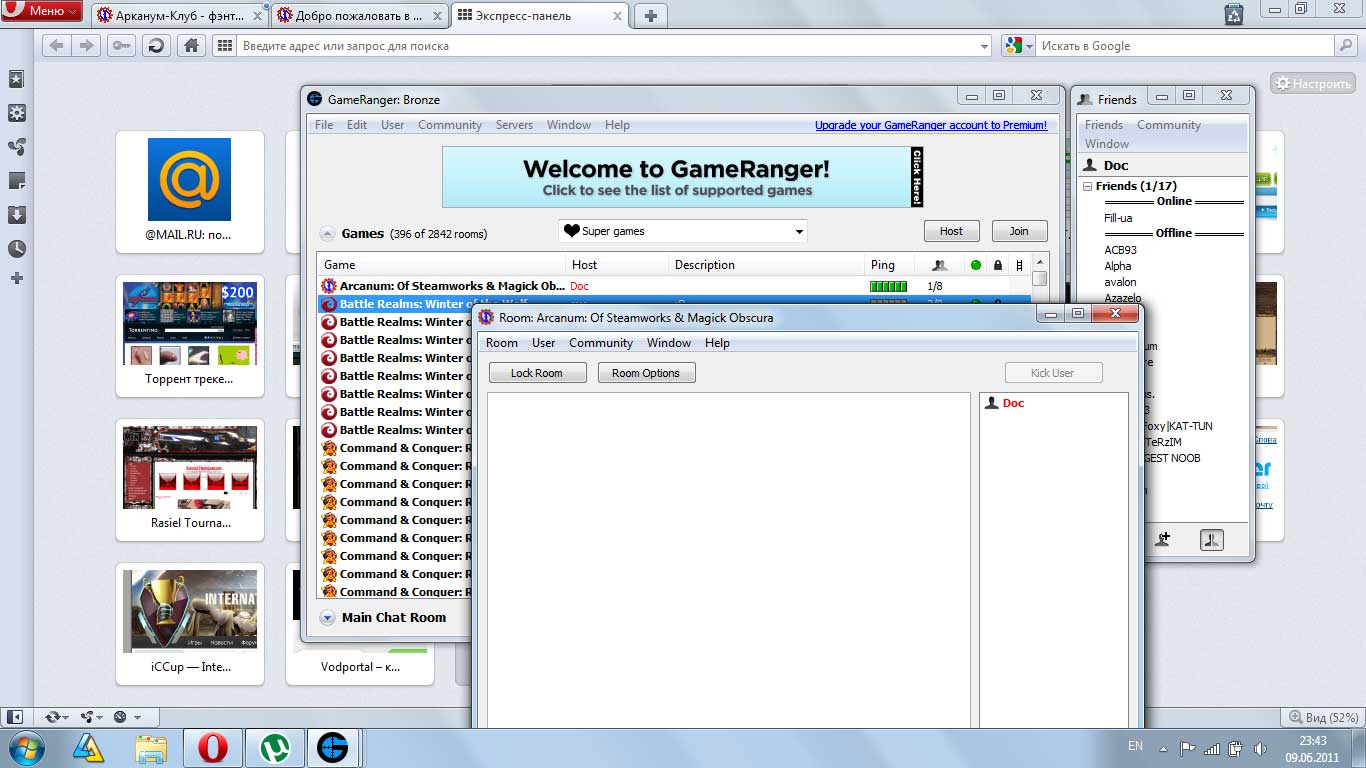Reload the page with the refresh icon
Screen dimensions: 1366x768
tap(155, 46)
